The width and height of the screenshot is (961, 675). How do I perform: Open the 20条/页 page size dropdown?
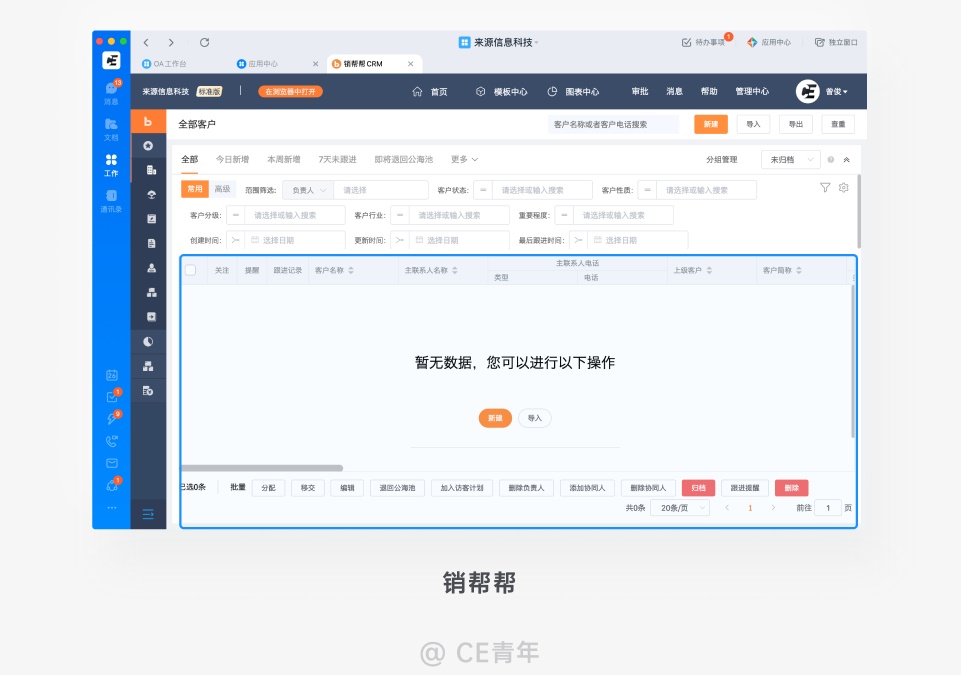point(680,508)
